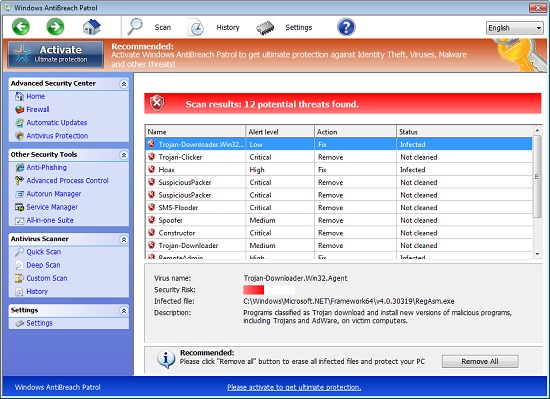Click the blue help question mark icon
This screenshot has width=550, height=399.
point(346,27)
